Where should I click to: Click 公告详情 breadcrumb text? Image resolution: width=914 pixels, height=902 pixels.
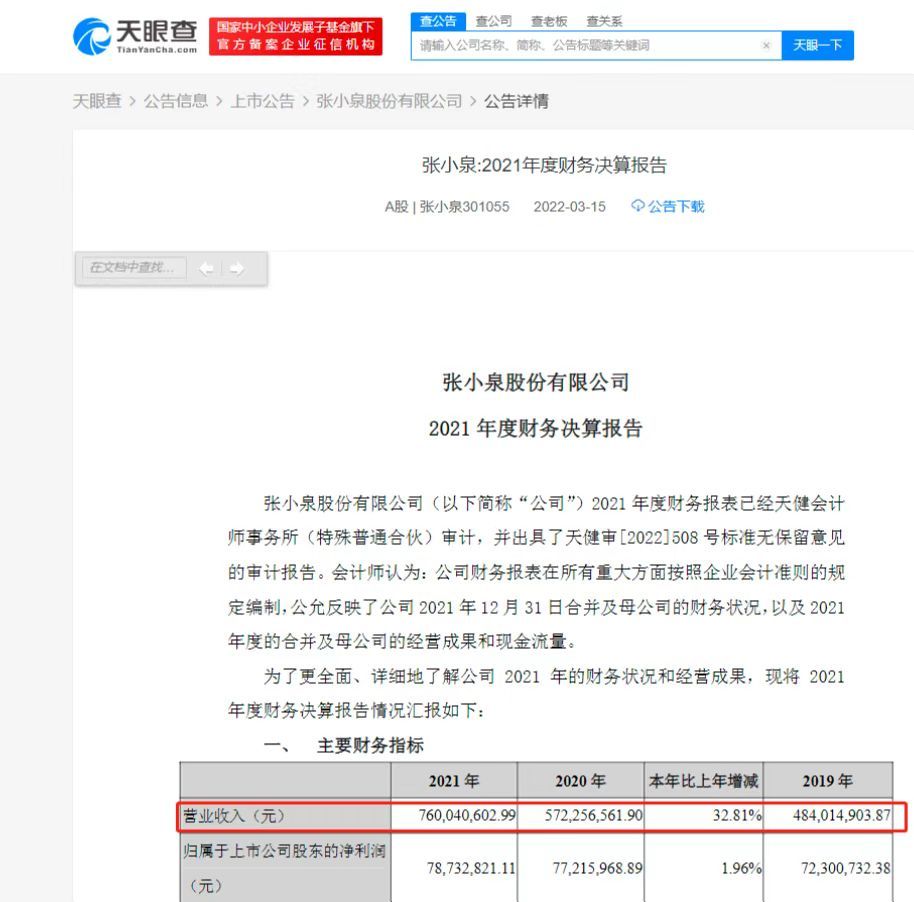tap(516, 101)
